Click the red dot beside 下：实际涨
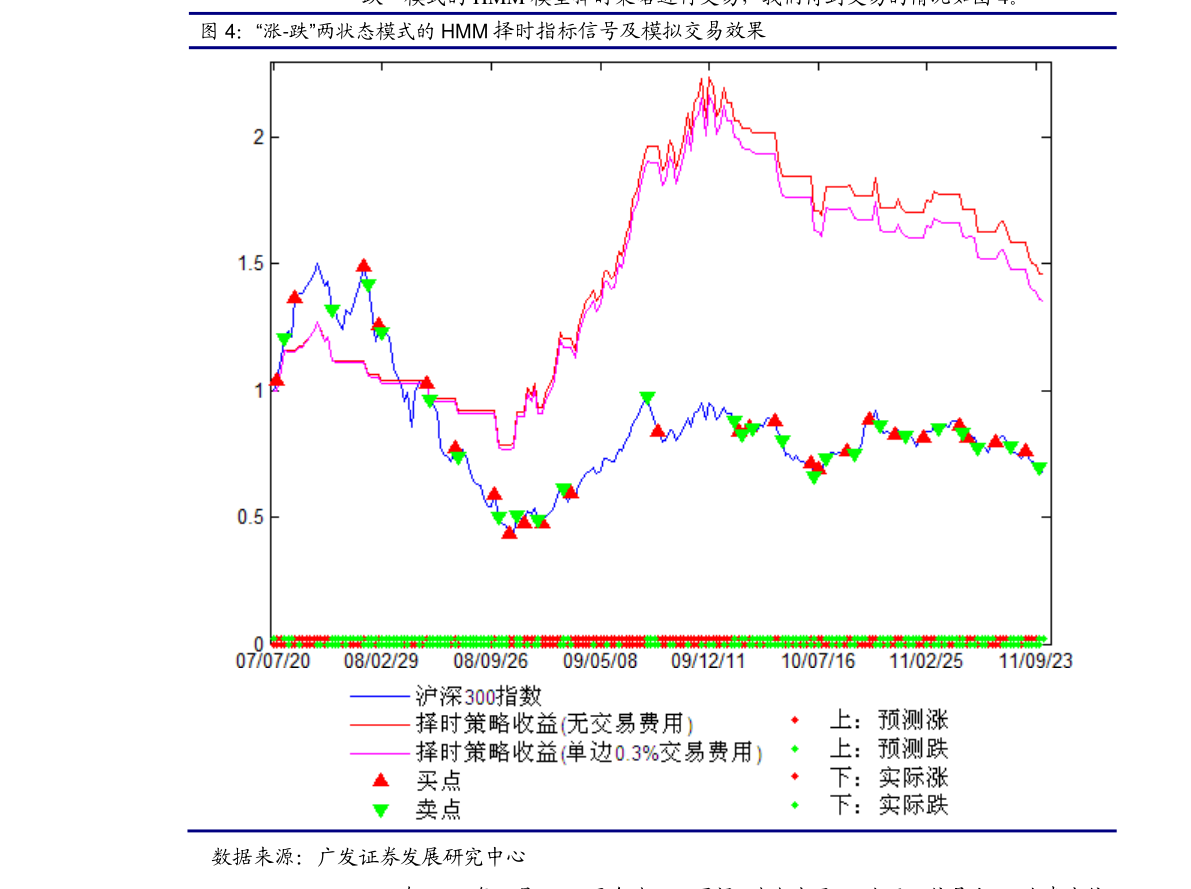The height and width of the screenshot is (889, 1191). tap(796, 777)
